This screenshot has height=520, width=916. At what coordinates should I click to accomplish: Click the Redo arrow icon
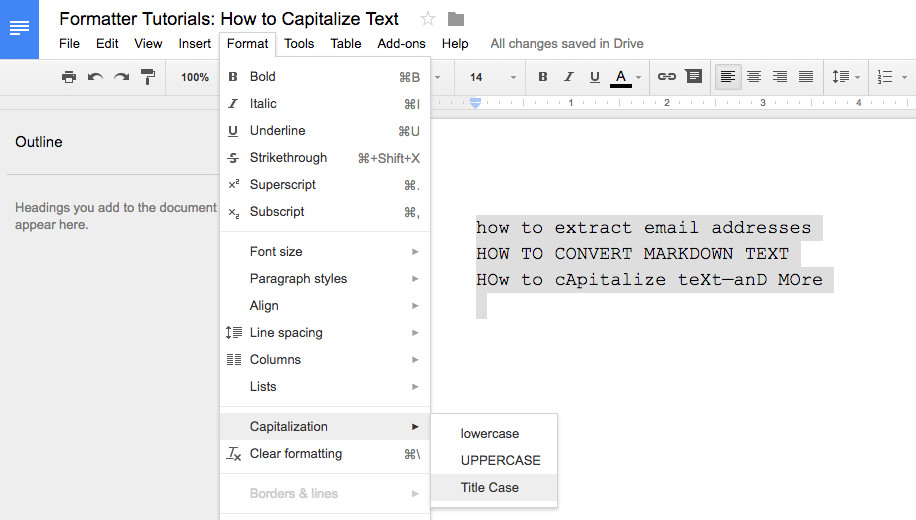click(x=122, y=77)
